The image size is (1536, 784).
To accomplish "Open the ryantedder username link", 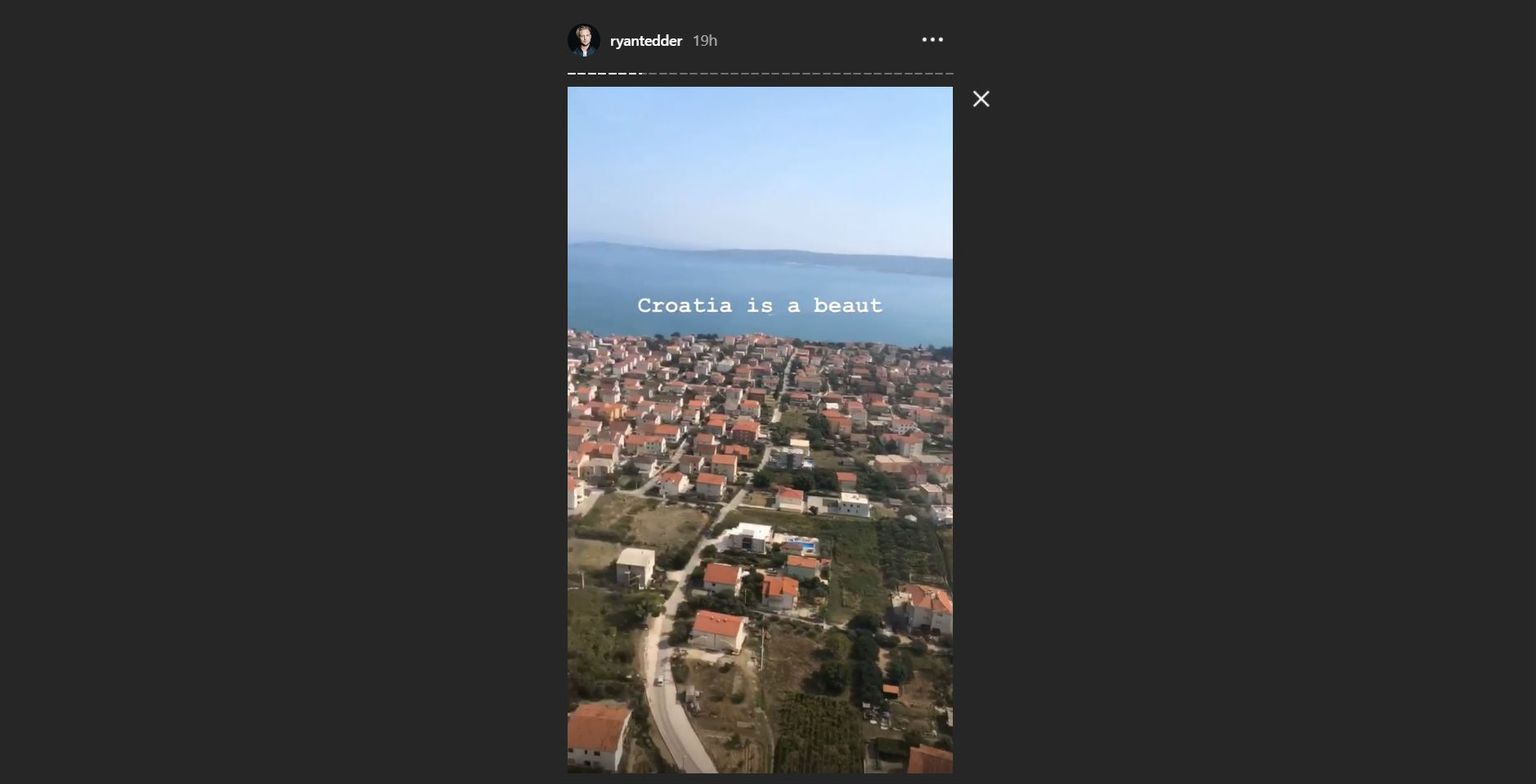I will pos(646,41).
